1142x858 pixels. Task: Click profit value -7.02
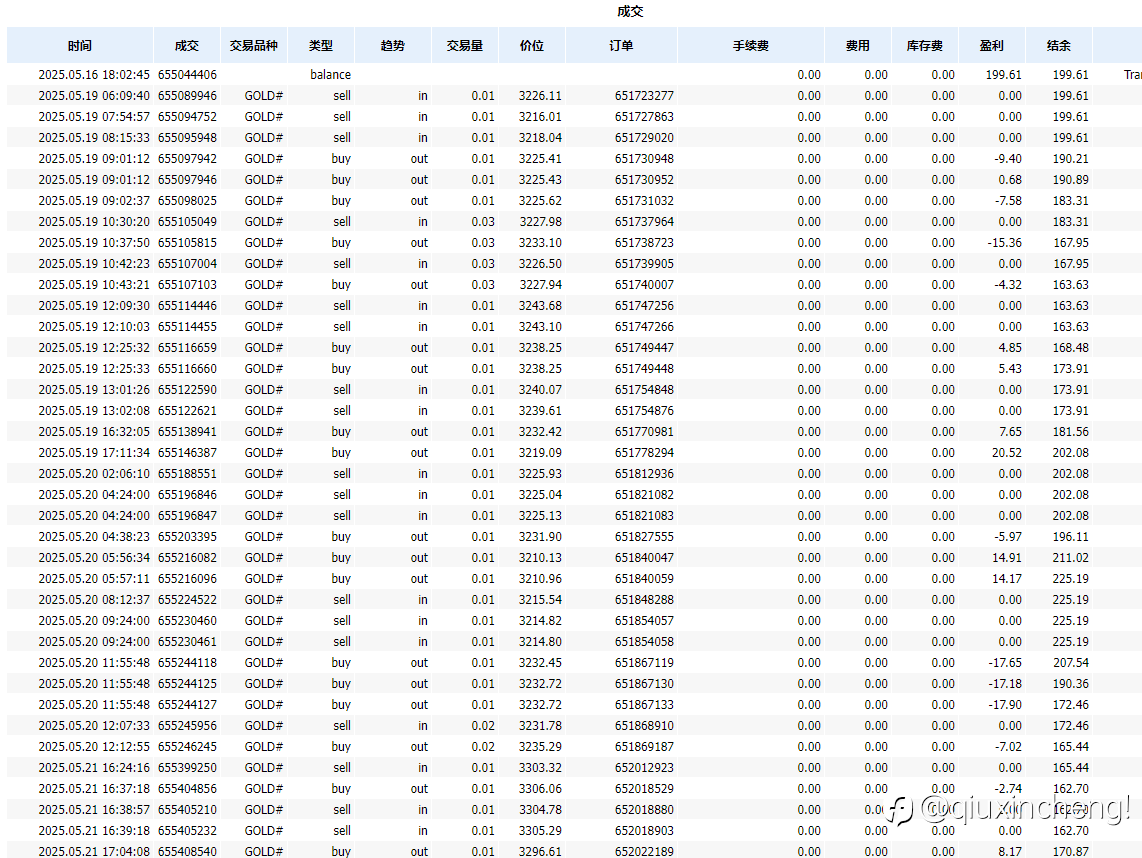point(1008,747)
